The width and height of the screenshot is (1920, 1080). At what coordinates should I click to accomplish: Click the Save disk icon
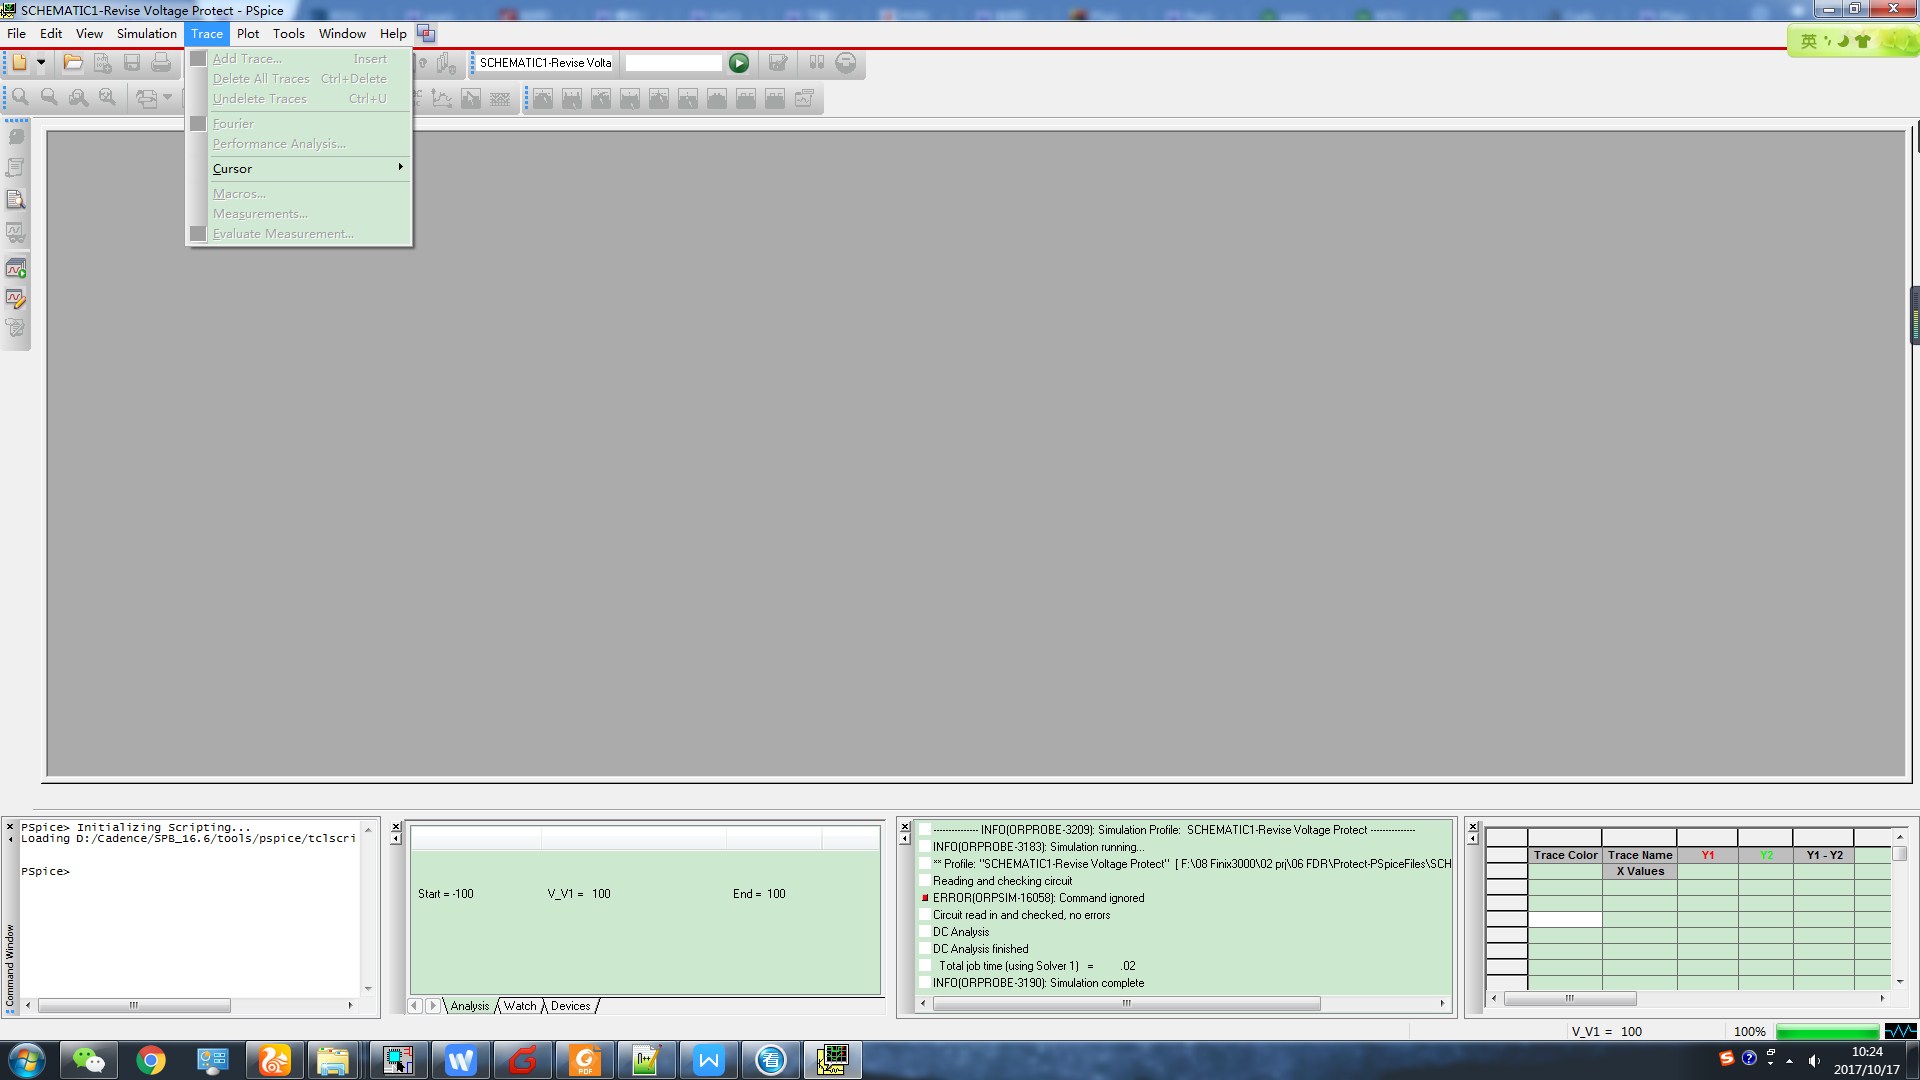click(x=132, y=63)
